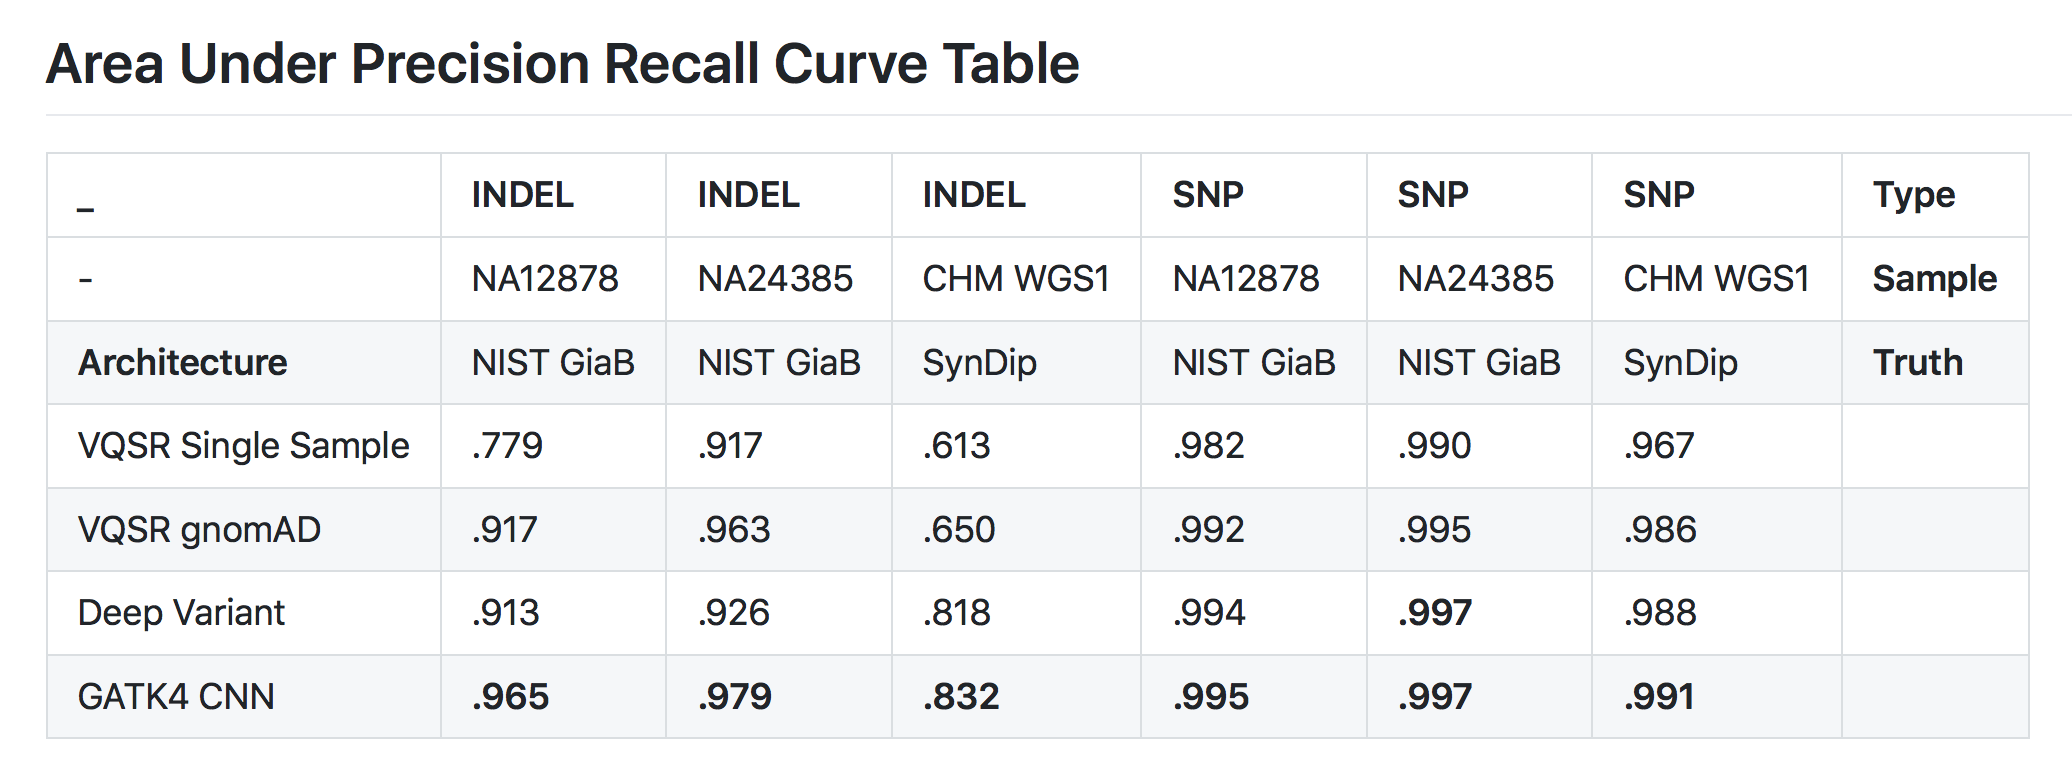Click the GATK4 CNN value .991
2072x784 pixels.
pos(1659,696)
